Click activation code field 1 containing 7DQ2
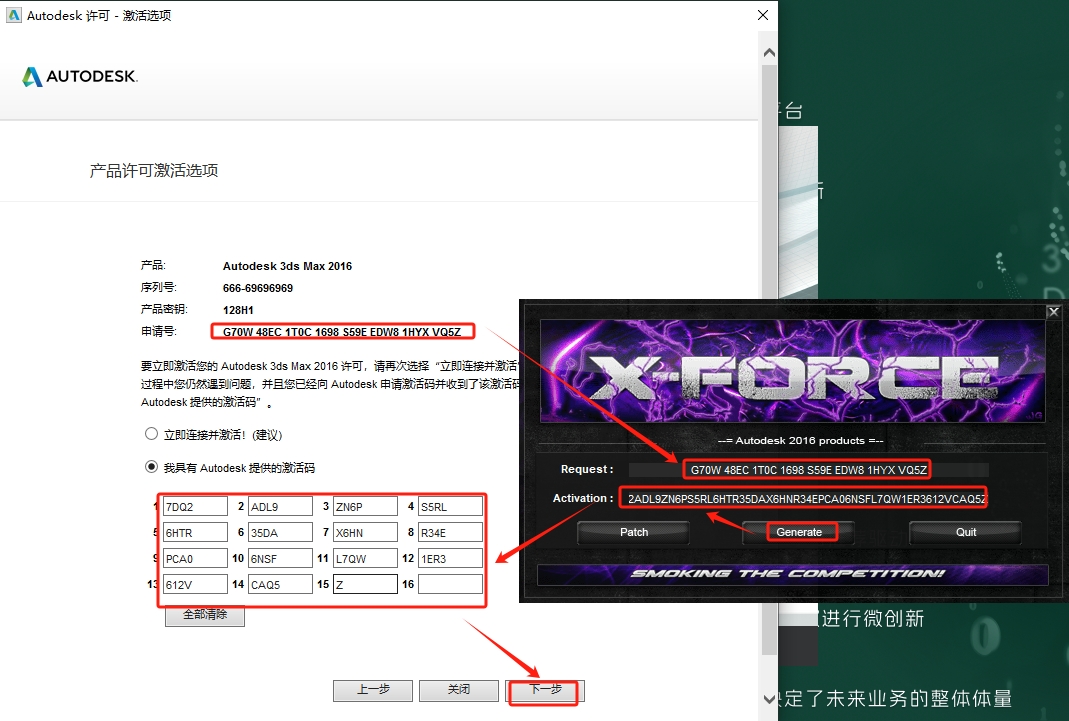Screen dimensions: 1069x721 click(x=195, y=506)
